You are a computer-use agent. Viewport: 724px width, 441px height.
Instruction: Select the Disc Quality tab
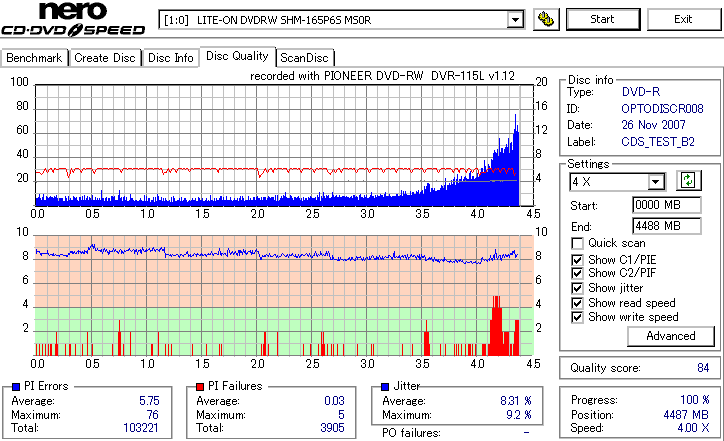pyautogui.click(x=237, y=56)
